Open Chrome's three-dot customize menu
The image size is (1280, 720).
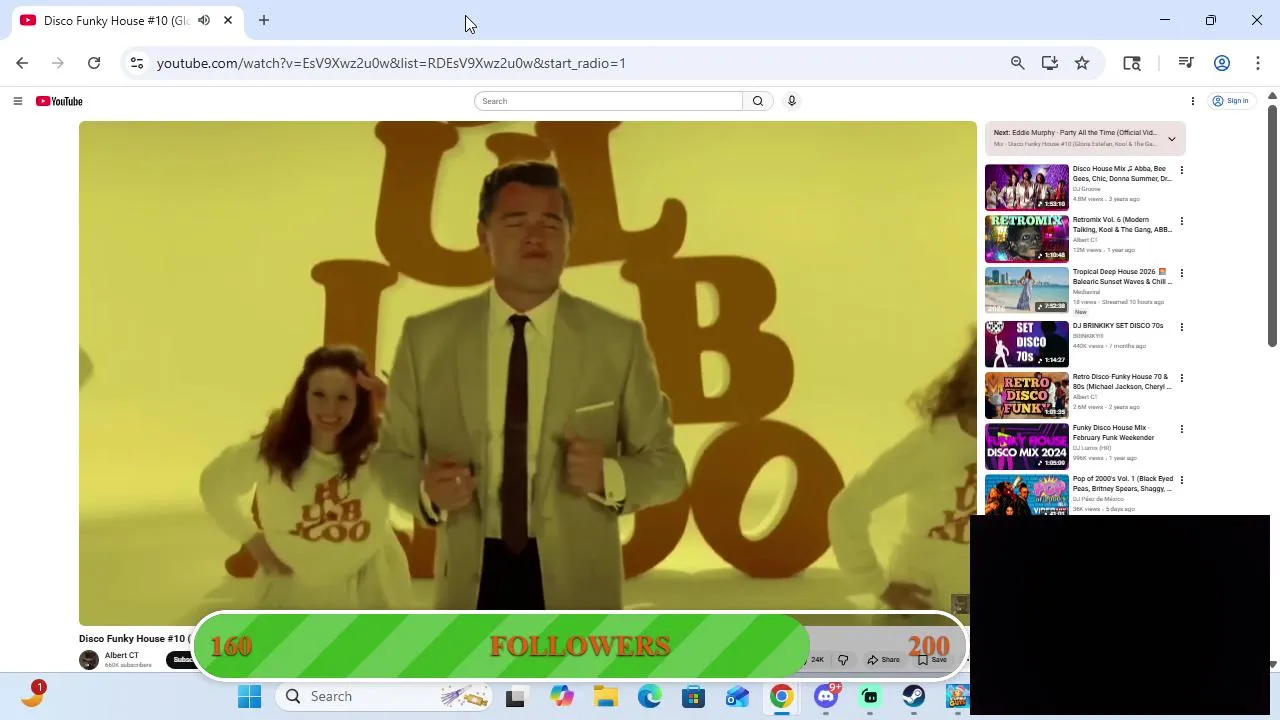[x=1258, y=63]
